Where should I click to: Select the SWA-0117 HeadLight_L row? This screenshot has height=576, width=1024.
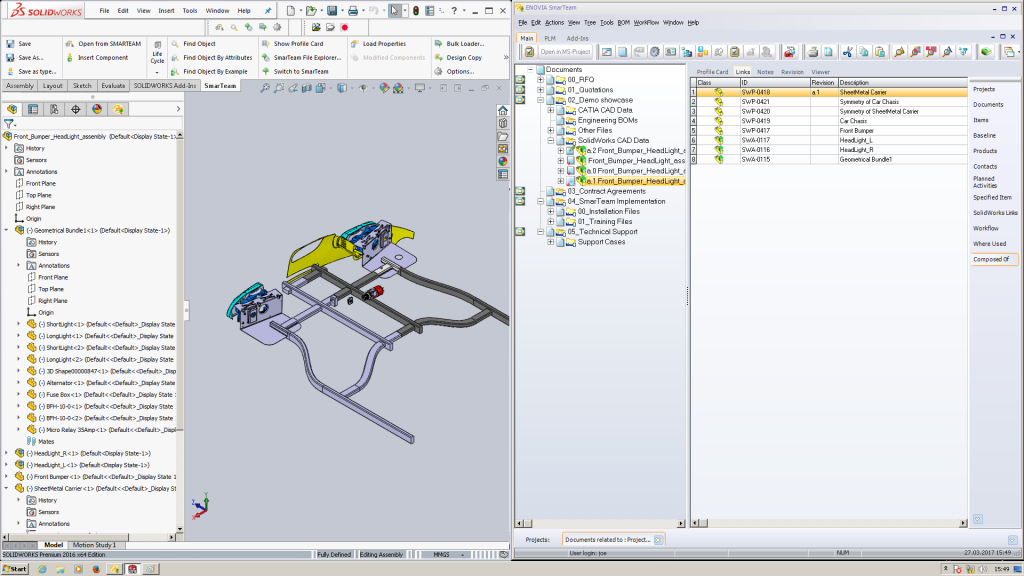pyautogui.click(x=829, y=140)
